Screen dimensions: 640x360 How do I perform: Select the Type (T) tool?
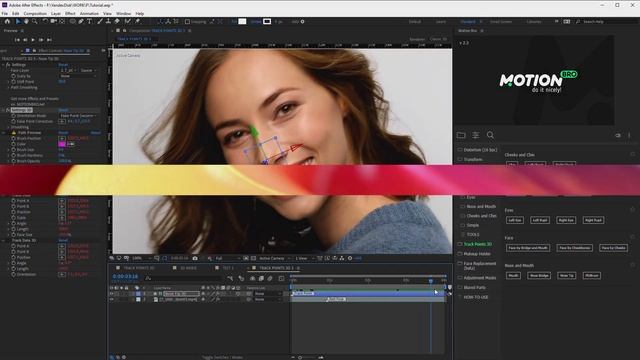click(89, 21)
